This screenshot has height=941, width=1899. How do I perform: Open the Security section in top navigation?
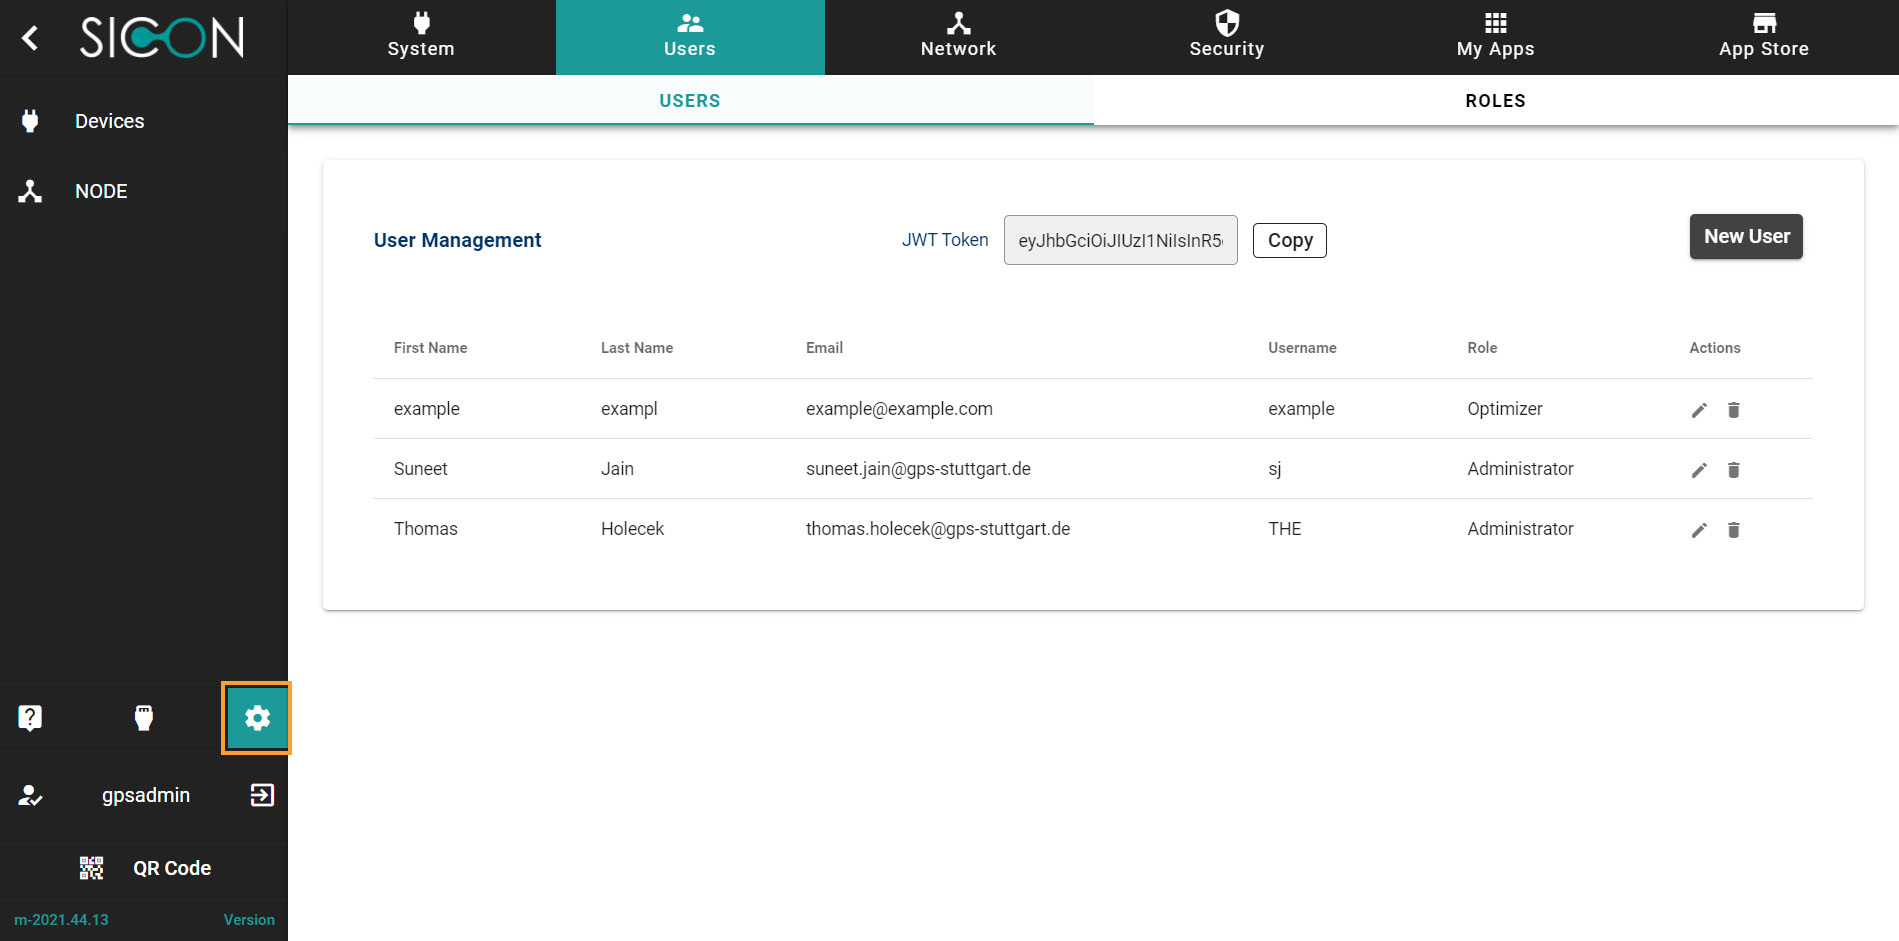tap(1226, 37)
